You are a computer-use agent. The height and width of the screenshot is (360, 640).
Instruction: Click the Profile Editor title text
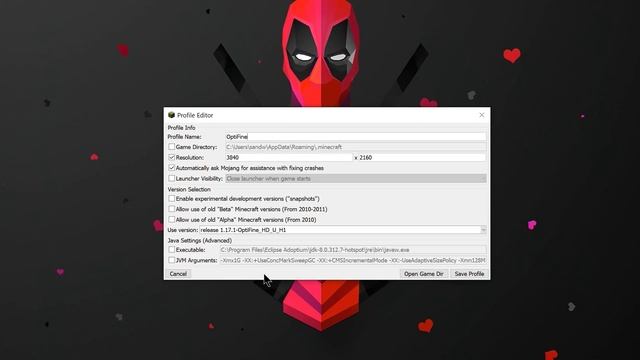click(195, 115)
